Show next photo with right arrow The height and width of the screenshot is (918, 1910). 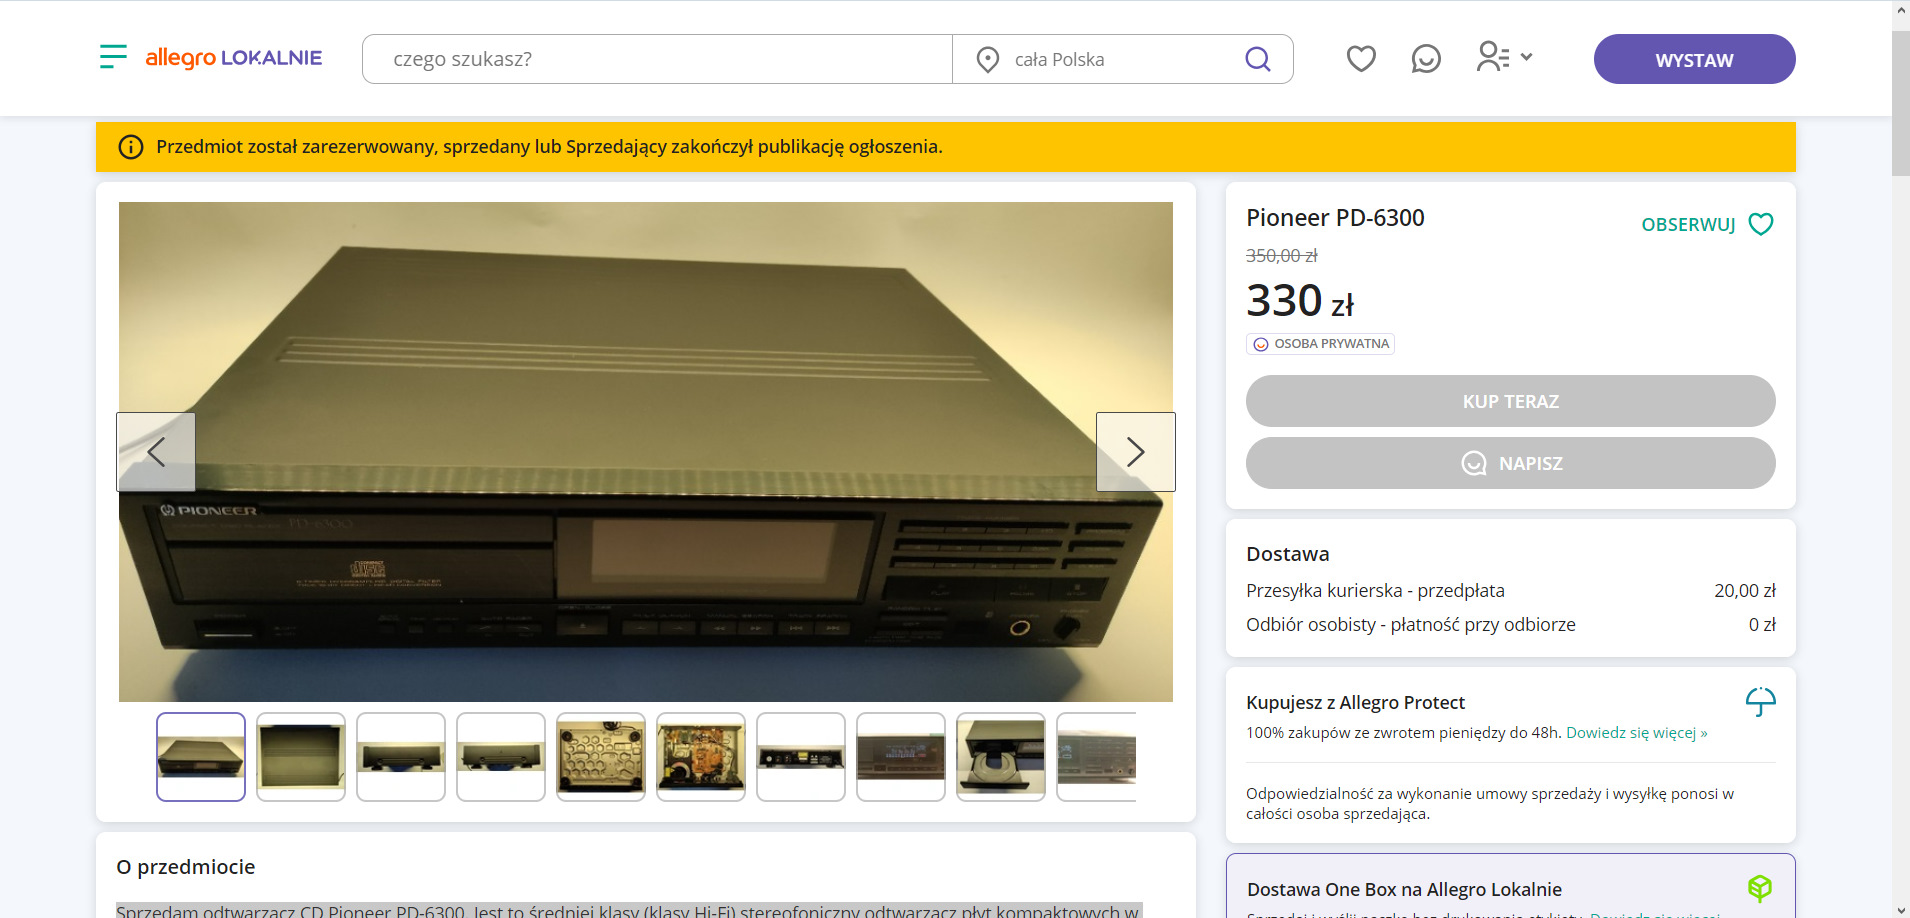point(1136,452)
